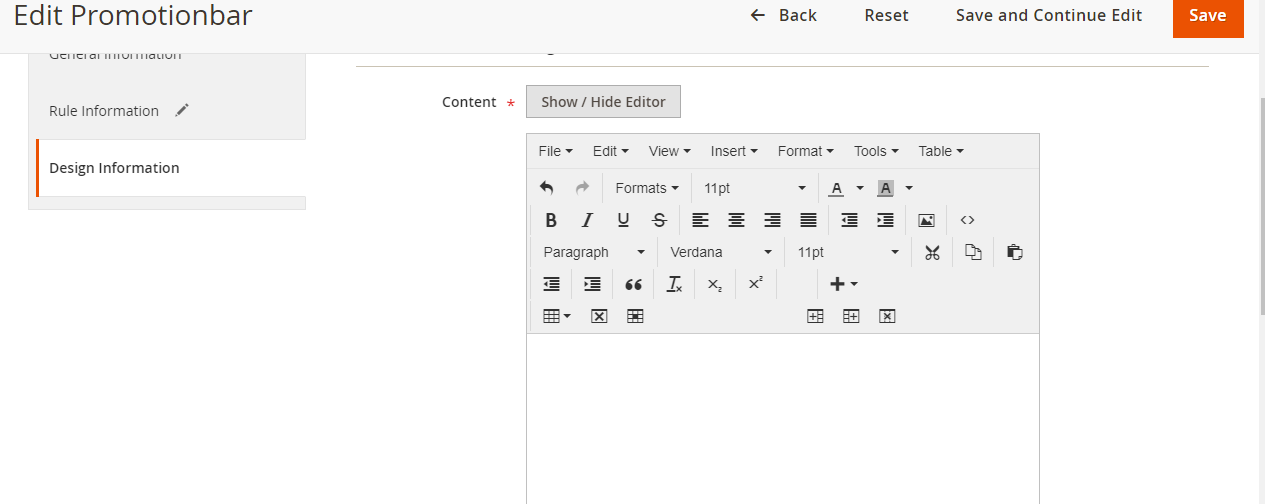
Task: Open source code view icon
Action: point(967,220)
